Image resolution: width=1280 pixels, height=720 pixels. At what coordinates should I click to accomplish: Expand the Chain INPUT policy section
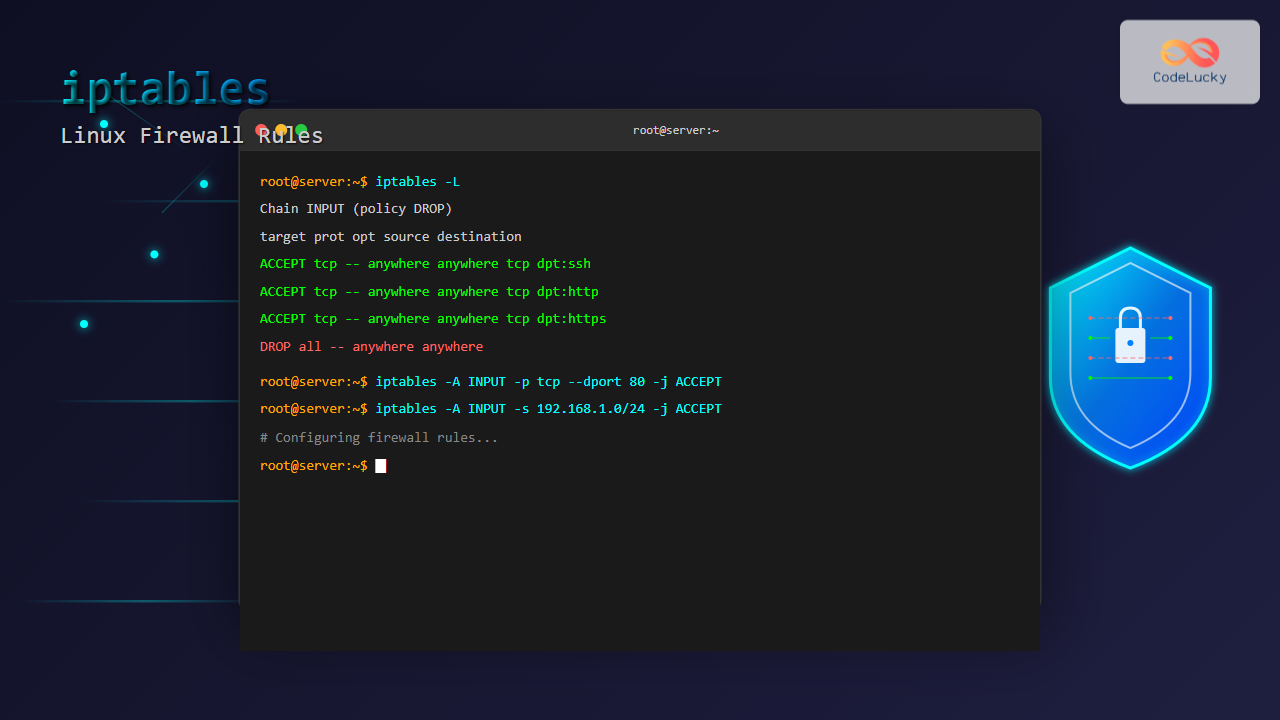click(355, 208)
